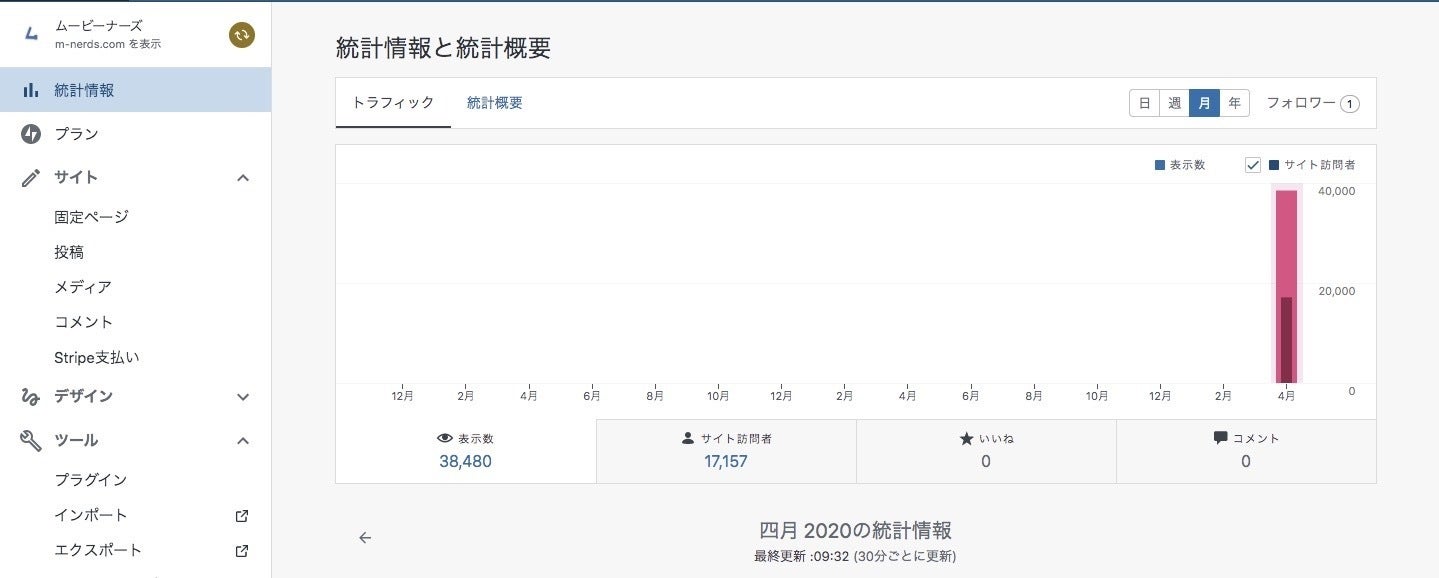Go to previous month with the back arrow

pyautogui.click(x=365, y=538)
